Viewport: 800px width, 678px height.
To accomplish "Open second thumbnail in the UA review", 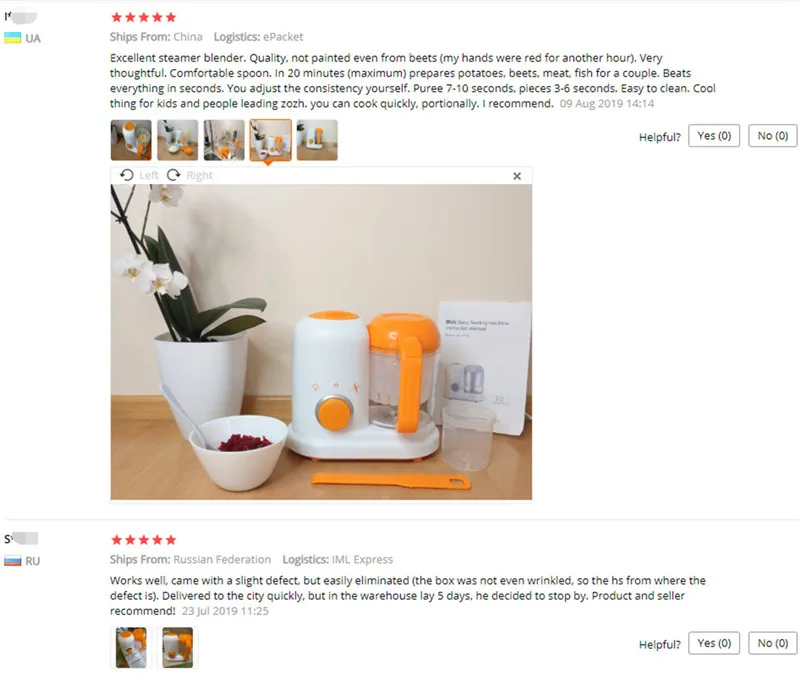I will coord(178,140).
